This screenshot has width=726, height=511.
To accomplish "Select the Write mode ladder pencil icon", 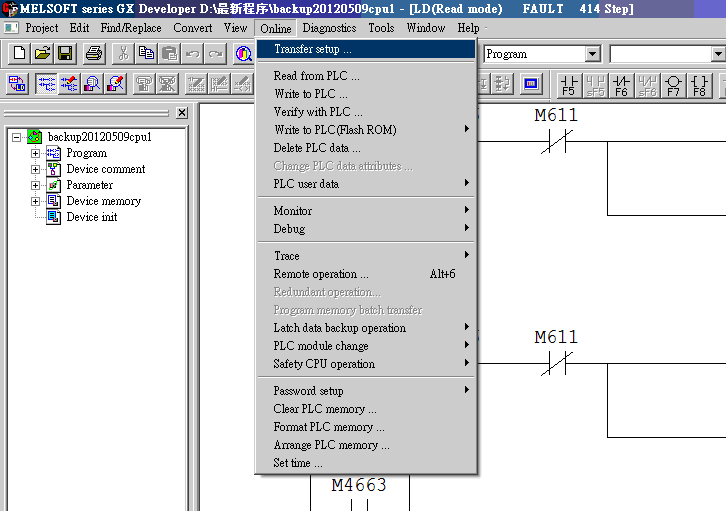I will (69, 84).
